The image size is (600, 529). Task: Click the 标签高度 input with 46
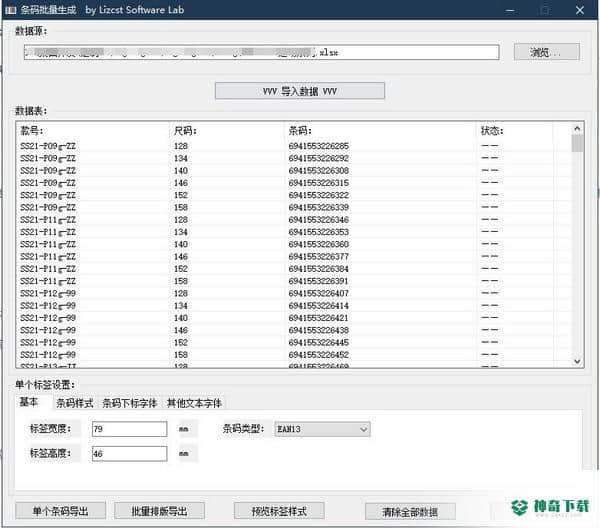pos(129,454)
